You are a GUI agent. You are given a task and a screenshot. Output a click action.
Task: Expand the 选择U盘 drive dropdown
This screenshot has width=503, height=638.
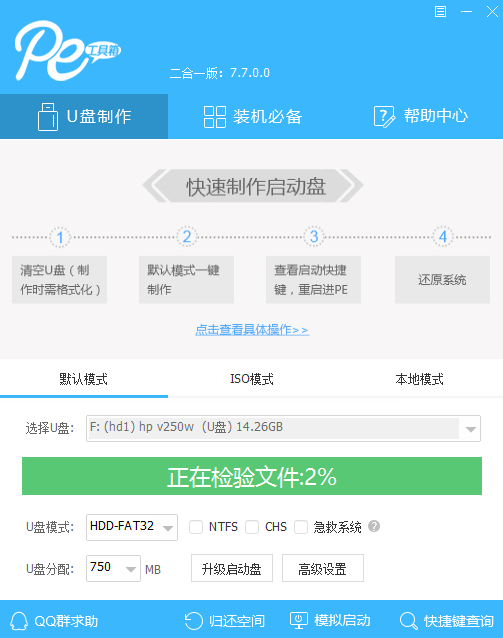(471, 429)
